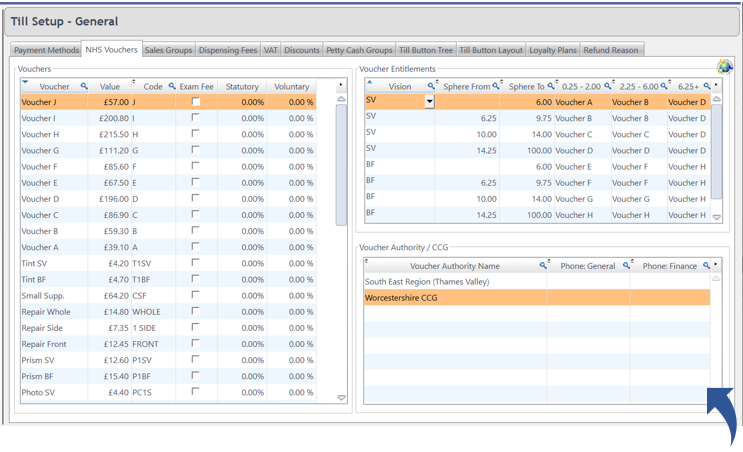Image resolution: width=743 pixels, height=452 pixels.
Task: Click Vouchers grid column chooser arrow
Action: point(341,85)
